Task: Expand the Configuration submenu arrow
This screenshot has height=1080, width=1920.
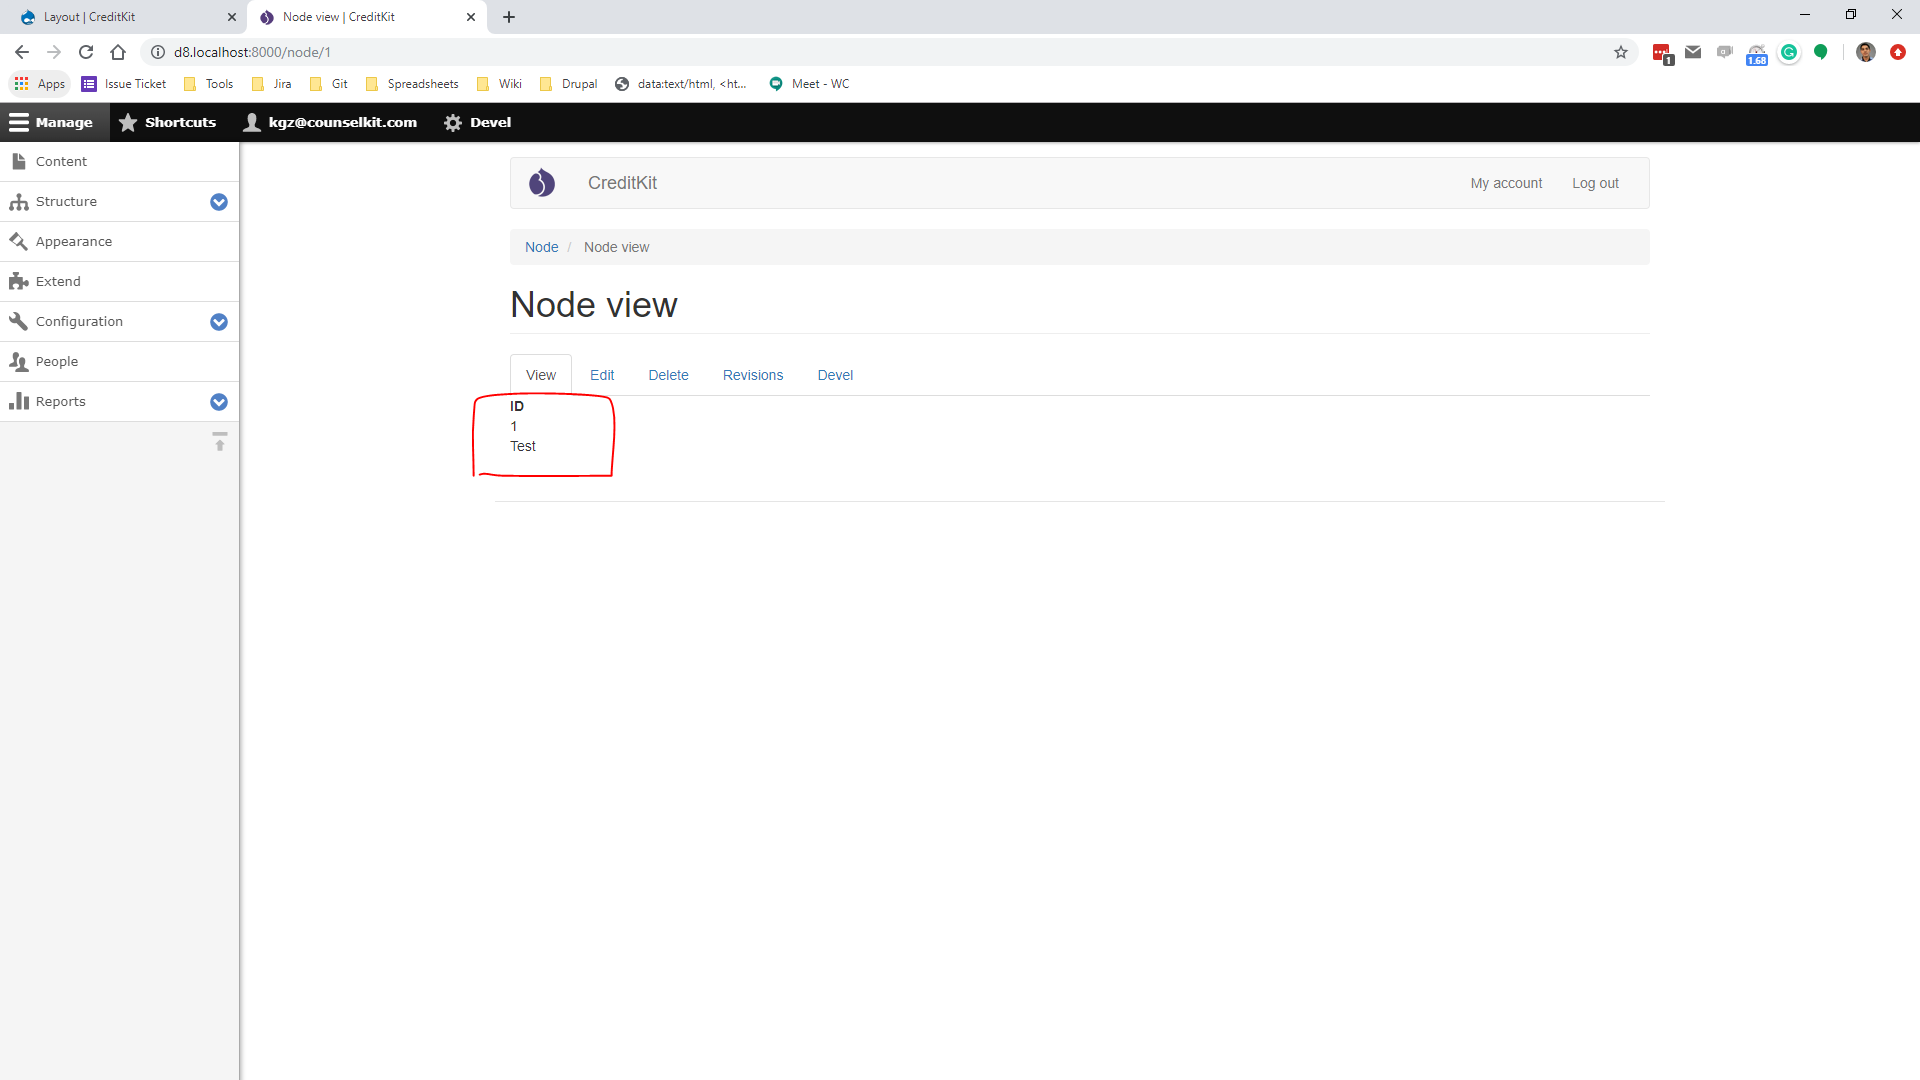Action: (x=219, y=322)
